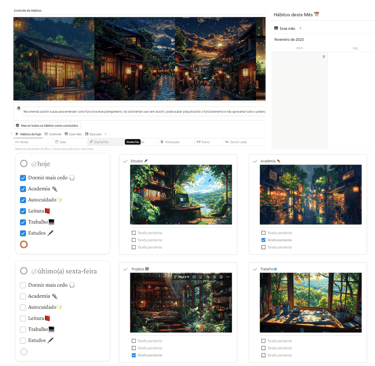Screen dimensions: 375x366
Task: Click the calendar icon beside Hábitos deste Mês
Action: point(317,14)
